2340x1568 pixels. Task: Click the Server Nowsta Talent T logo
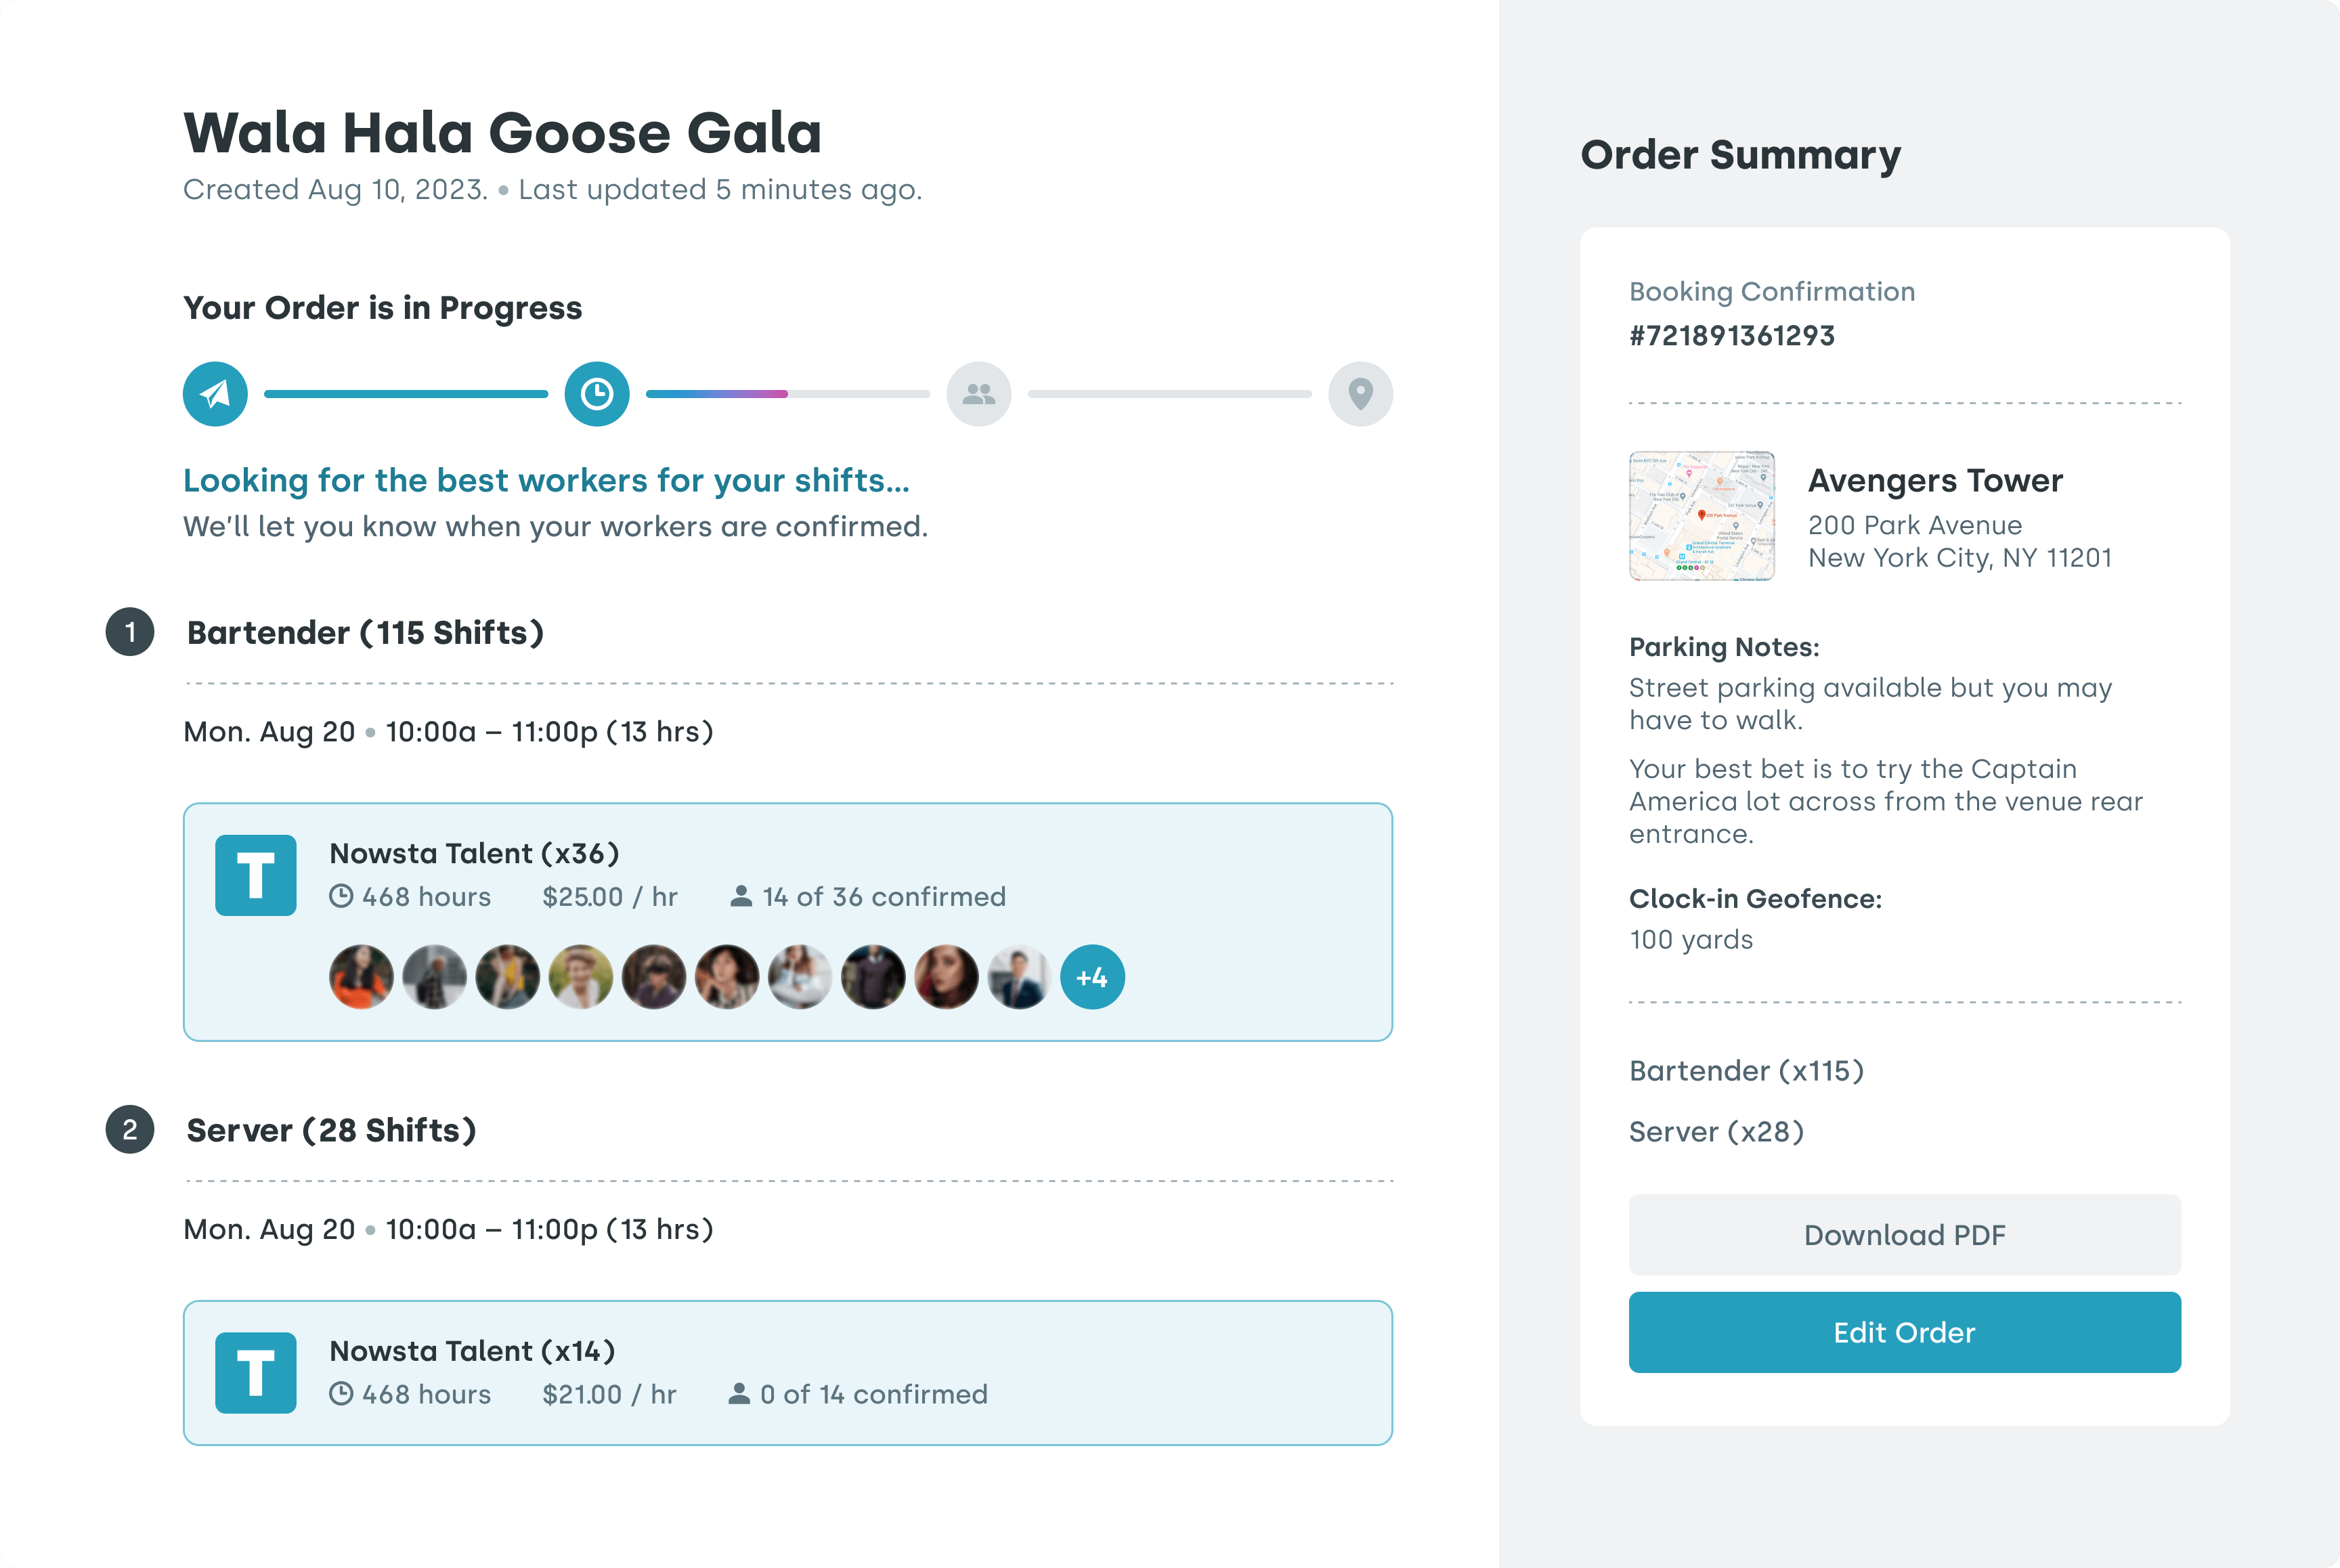pyautogui.click(x=256, y=1373)
